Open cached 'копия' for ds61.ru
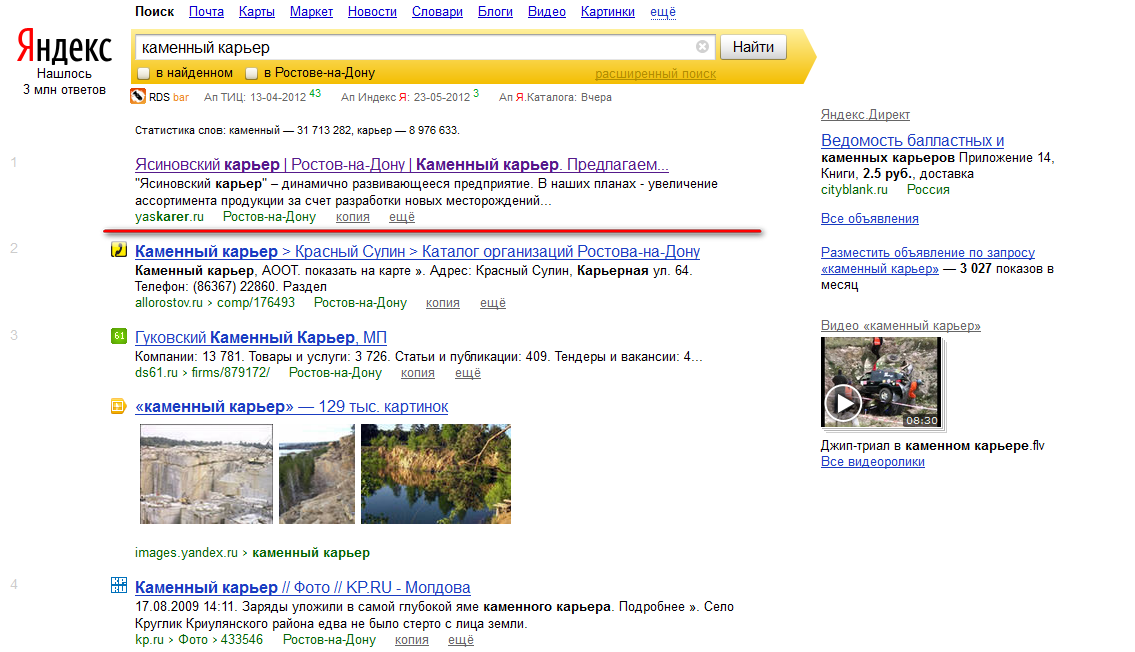 [x=418, y=373]
